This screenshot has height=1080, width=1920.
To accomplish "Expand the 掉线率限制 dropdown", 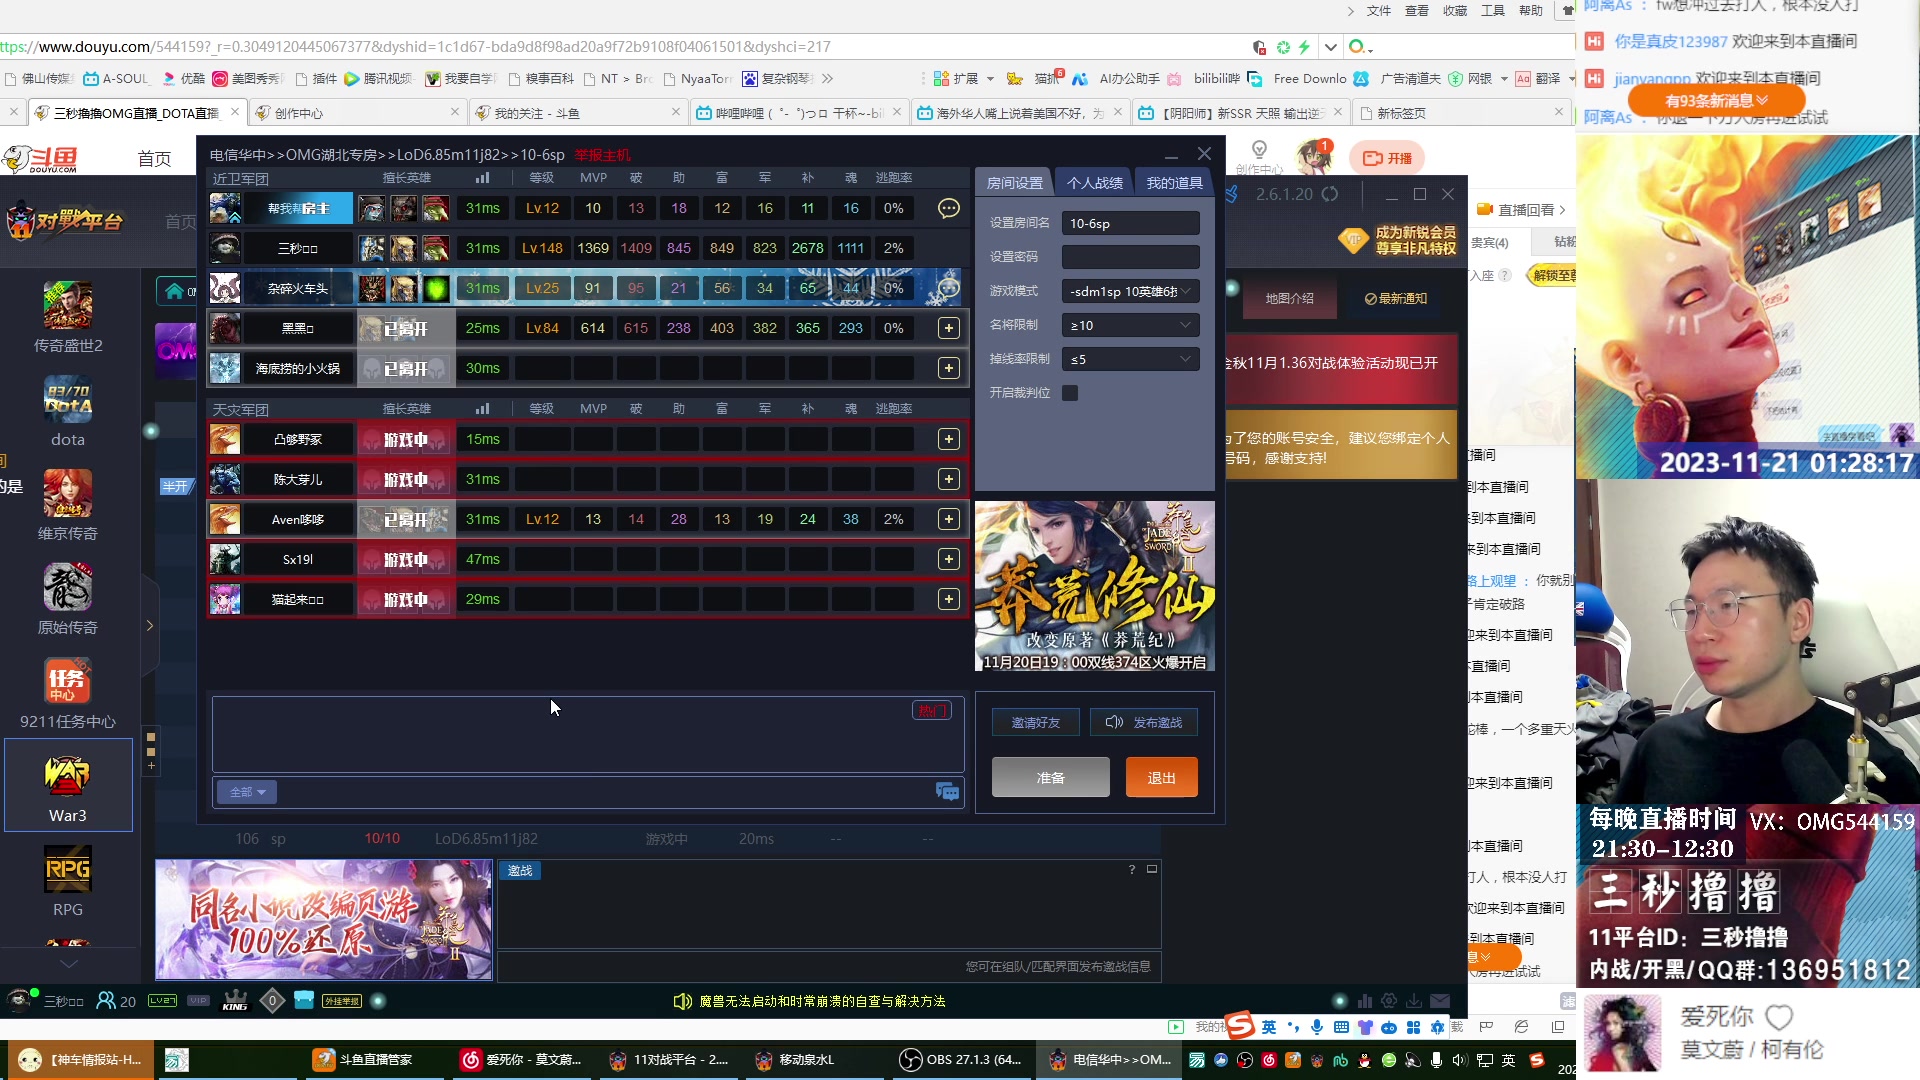I will coord(1130,359).
